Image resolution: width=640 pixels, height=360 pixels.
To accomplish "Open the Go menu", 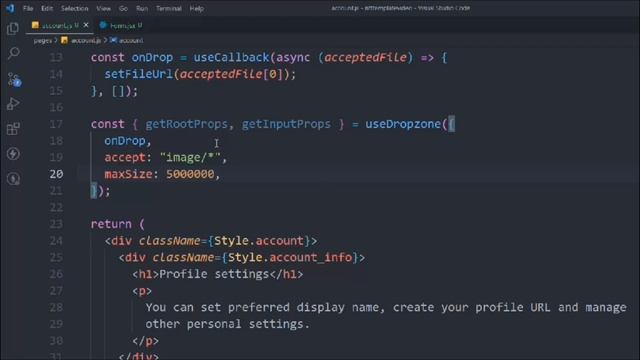I will tap(123, 9).
